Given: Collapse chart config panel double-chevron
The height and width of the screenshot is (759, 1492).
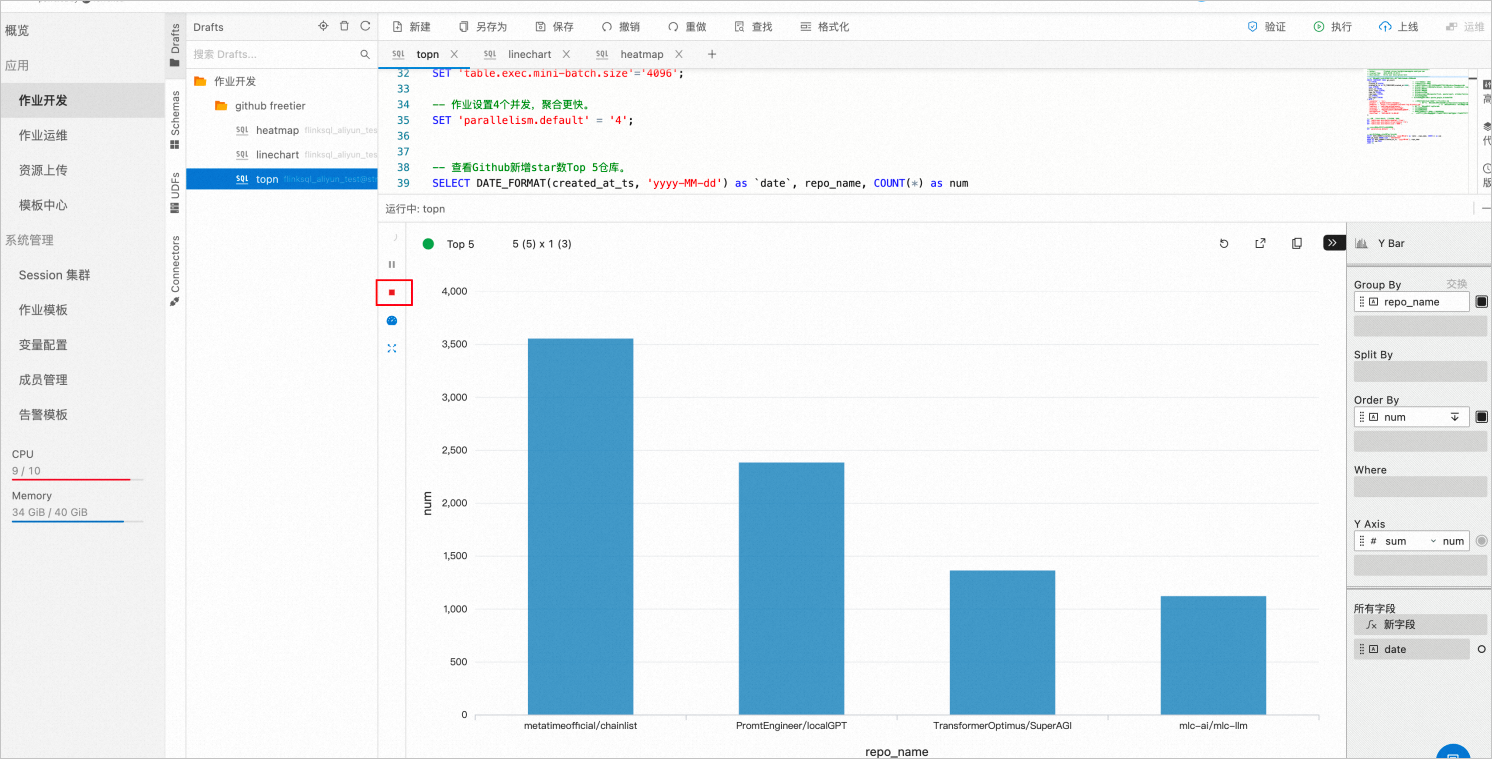Looking at the screenshot, I should coord(1334,243).
